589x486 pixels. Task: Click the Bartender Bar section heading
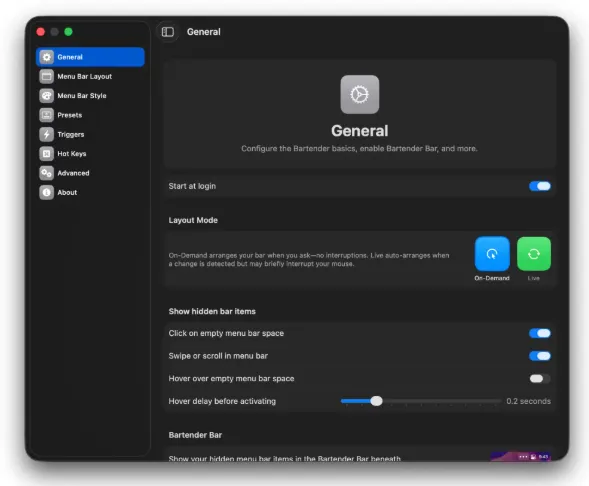pyautogui.click(x=195, y=435)
